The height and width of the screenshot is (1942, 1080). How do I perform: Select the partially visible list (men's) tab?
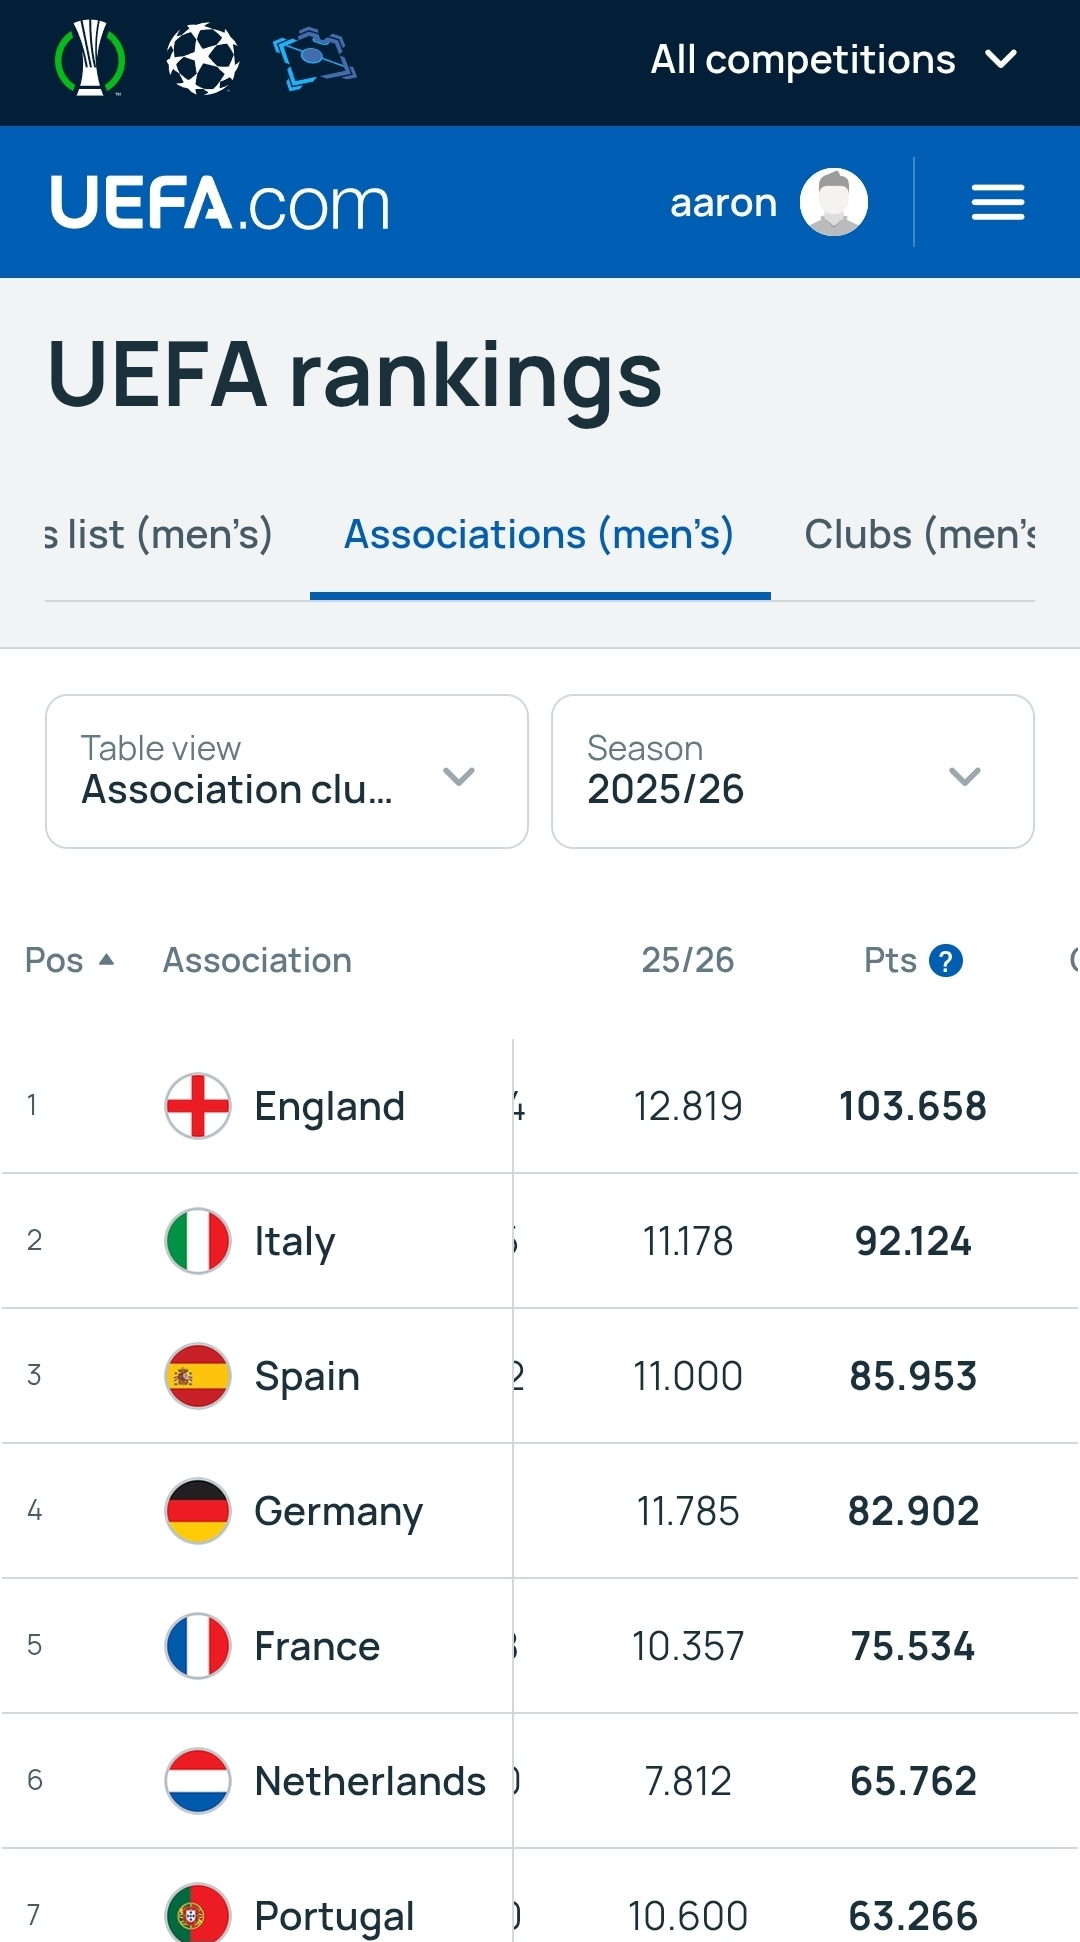pyautogui.click(x=160, y=535)
